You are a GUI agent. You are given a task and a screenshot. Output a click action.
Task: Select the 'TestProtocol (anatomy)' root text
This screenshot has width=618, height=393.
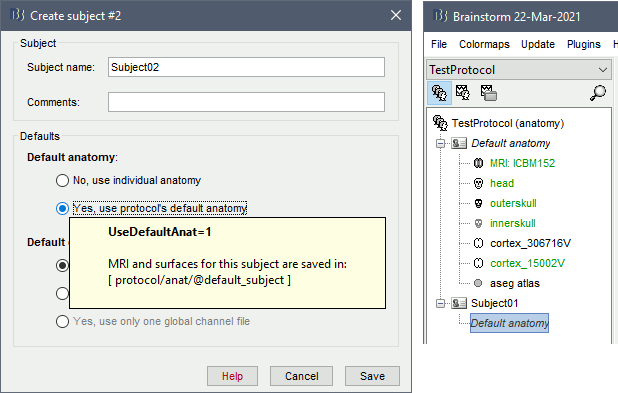tap(508, 123)
